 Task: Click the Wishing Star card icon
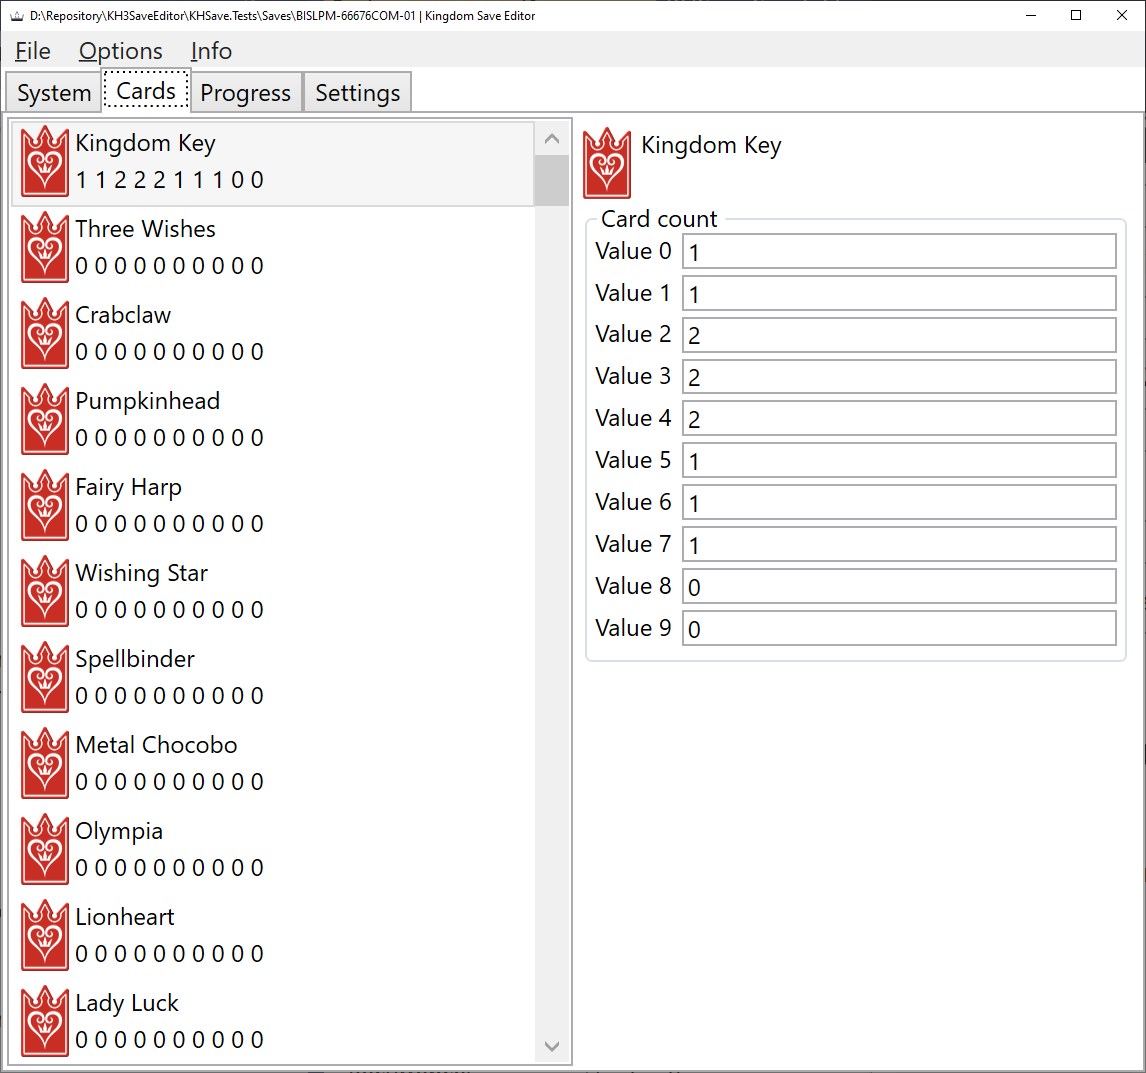tap(45, 591)
